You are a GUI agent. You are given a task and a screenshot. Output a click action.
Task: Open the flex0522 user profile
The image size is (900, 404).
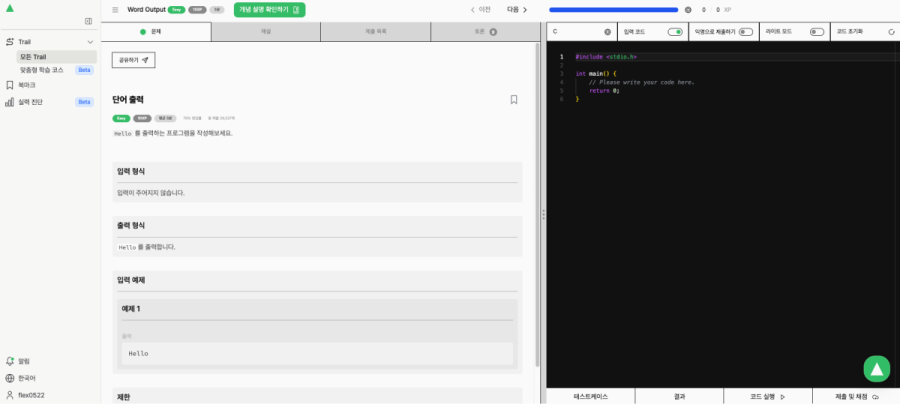click(x=25, y=395)
